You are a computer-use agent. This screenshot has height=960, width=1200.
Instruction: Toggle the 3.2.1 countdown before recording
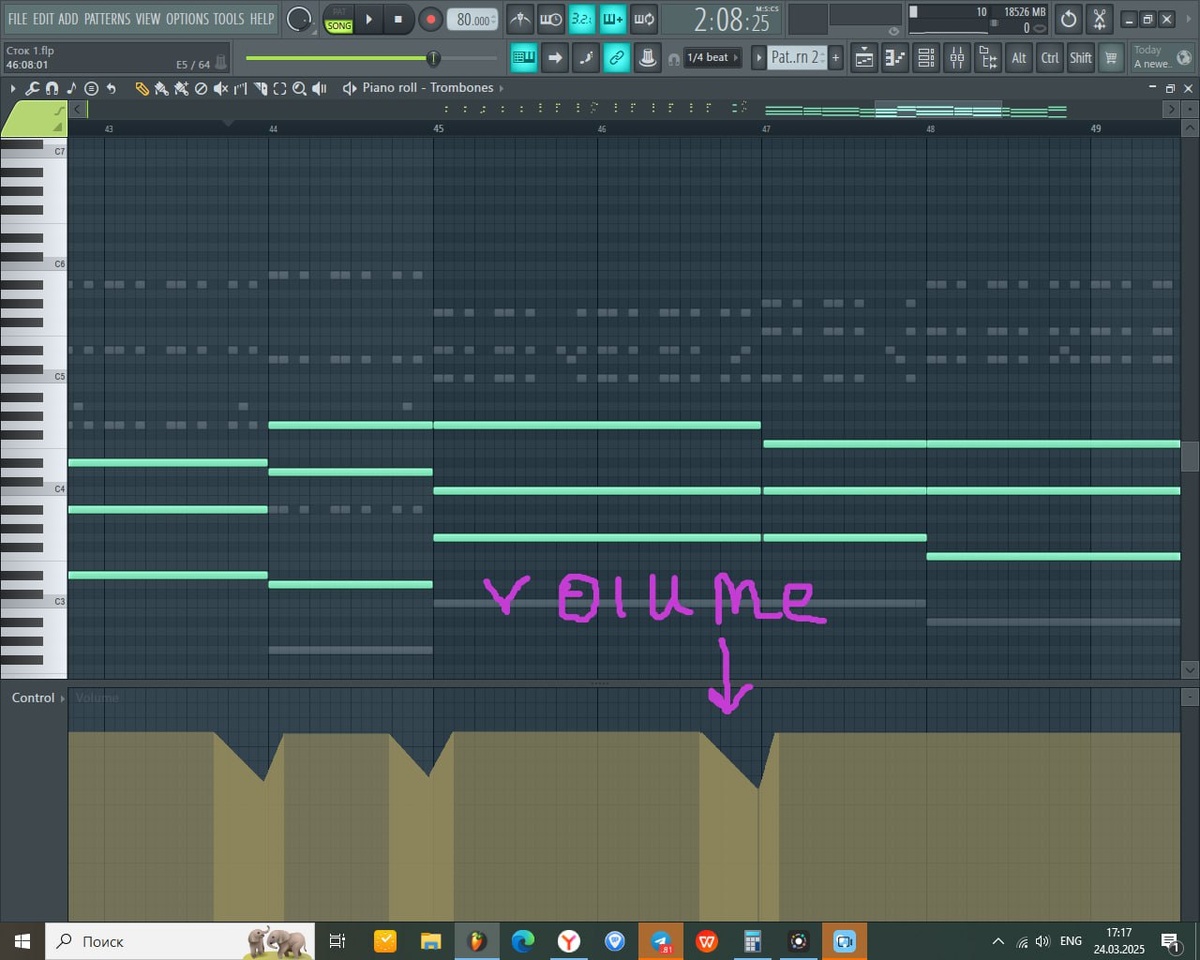pyautogui.click(x=582, y=19)
